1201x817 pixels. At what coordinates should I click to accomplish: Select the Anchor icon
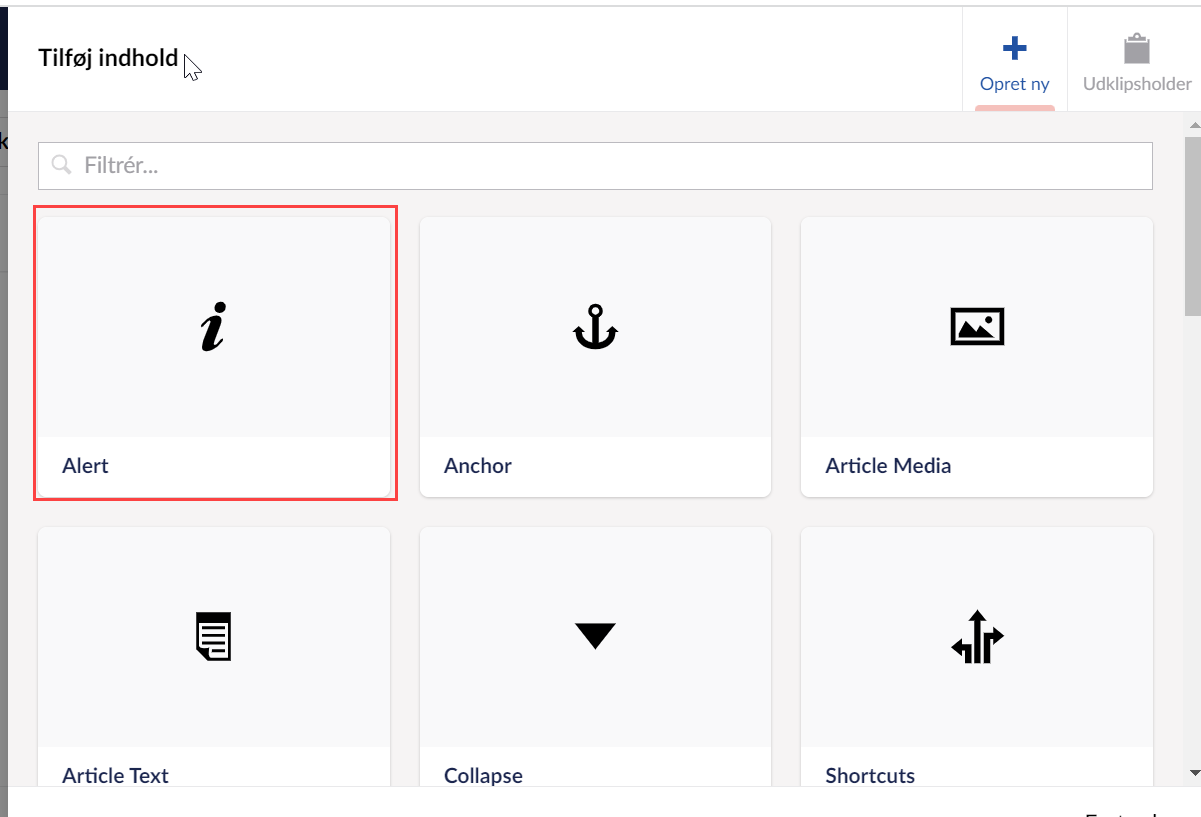595,327
